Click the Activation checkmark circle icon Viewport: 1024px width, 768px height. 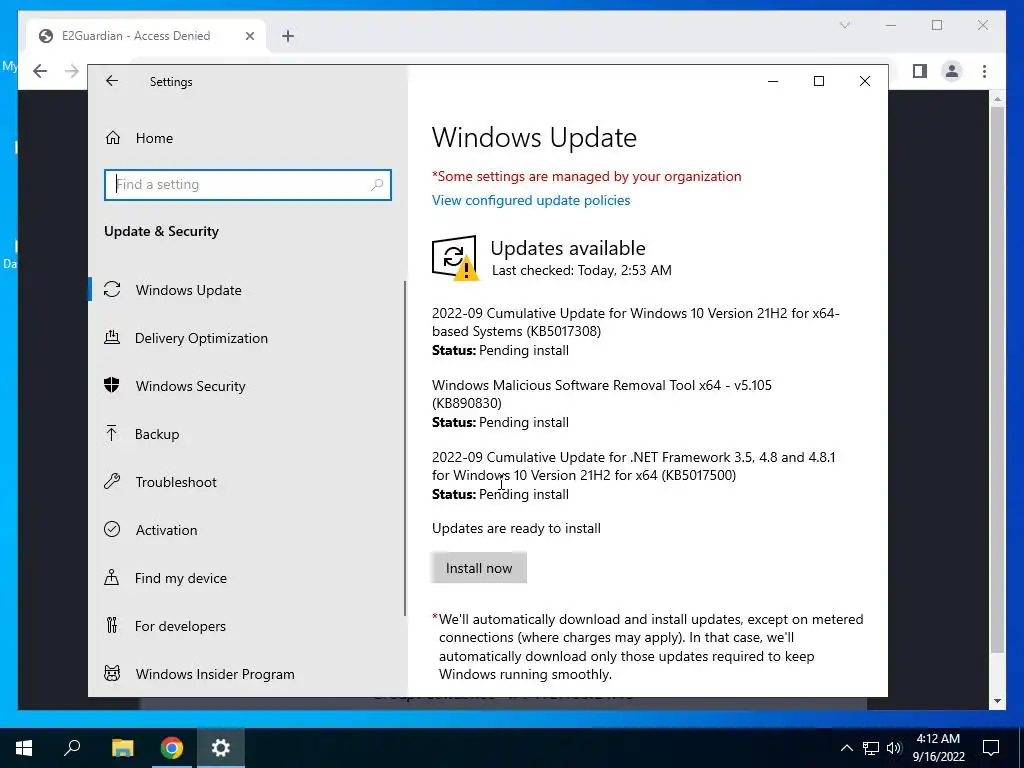112,530
